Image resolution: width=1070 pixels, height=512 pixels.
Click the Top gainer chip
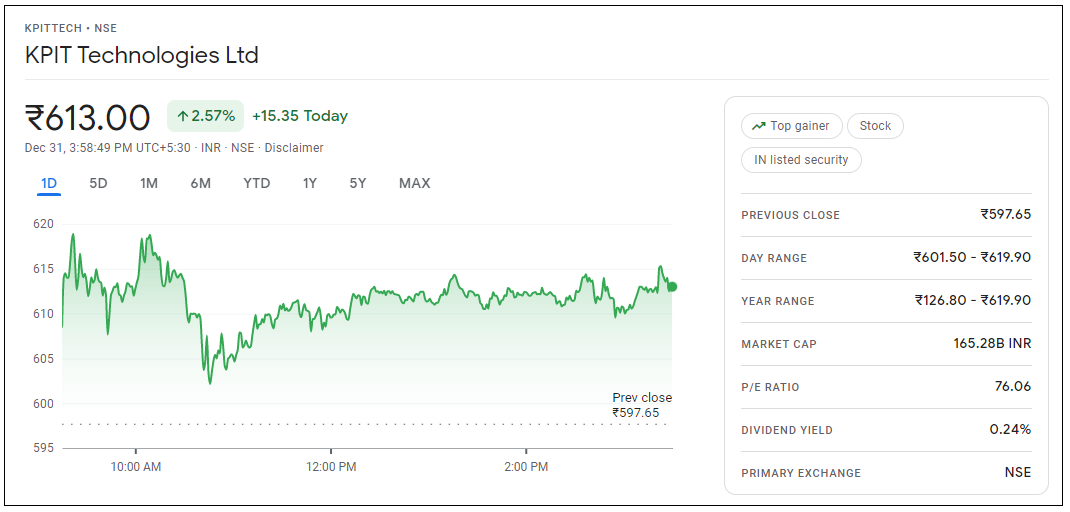pos(792,126)
